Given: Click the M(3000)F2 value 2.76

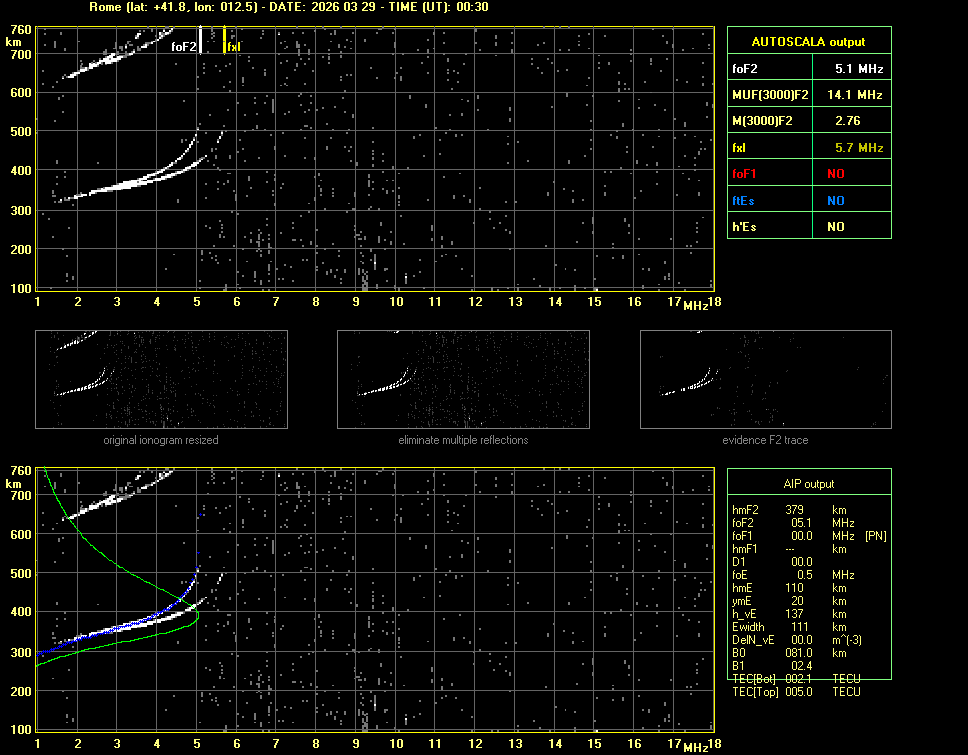Looking at the screenshot, I should (x=850, y=121).
